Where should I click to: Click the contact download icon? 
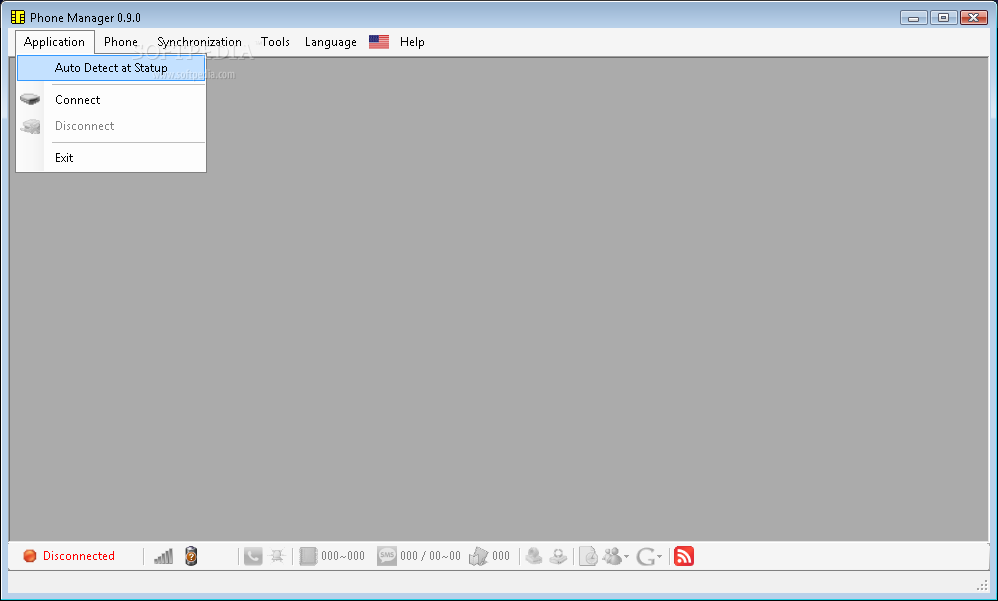(534, 556)
